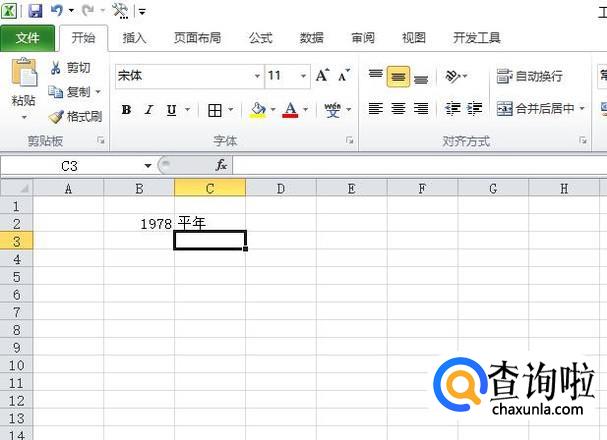Click the Decrease Font Size icon
Viewport: 607px width, 440px height.
(x=344, y=75)
